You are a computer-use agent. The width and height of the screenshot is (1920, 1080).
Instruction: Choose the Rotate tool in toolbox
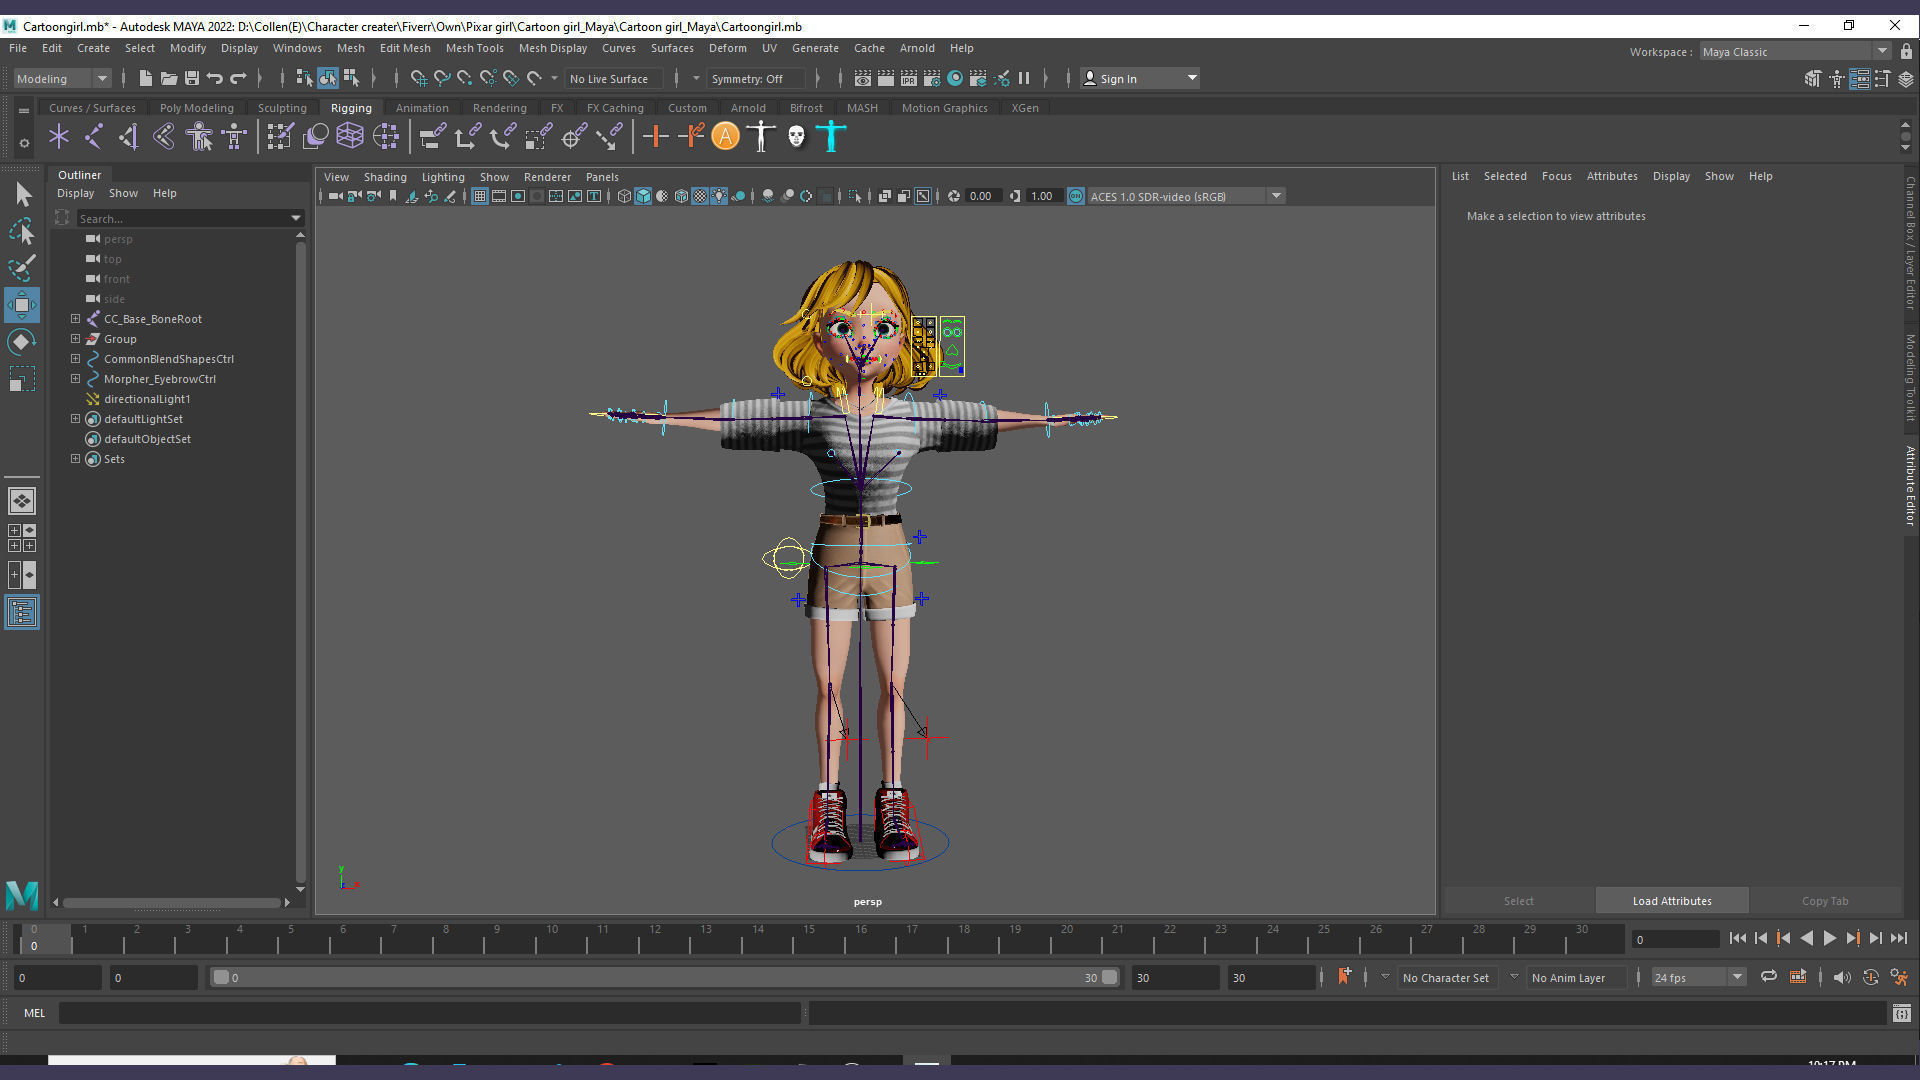click(22, 342)
